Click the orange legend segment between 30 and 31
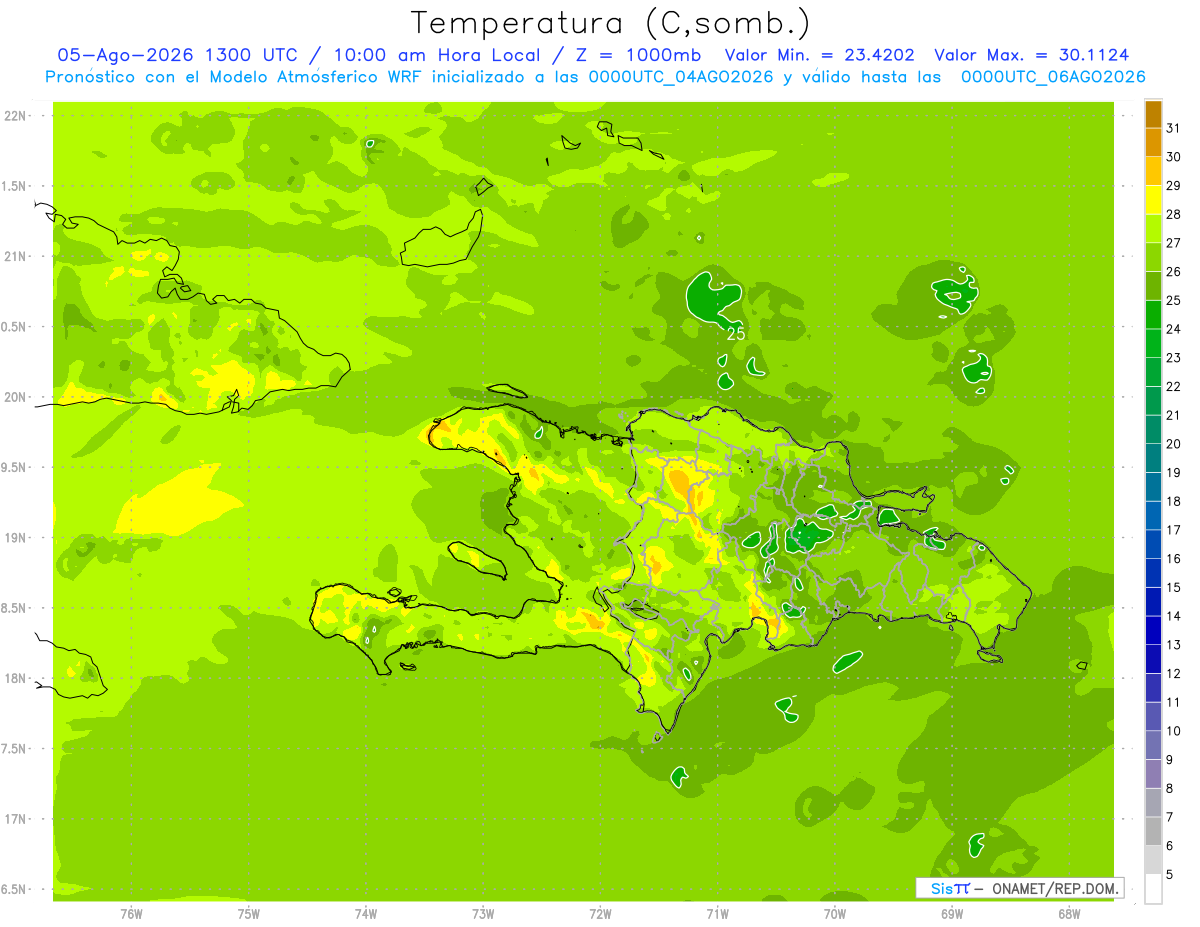The width and height of the screenshot is (1200, 927). 1153,143
